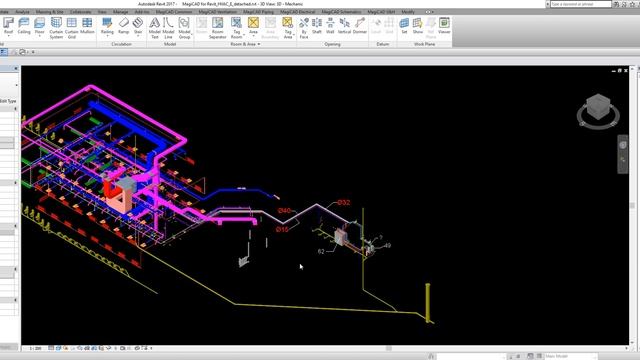Select the Wall opening tool
The image size is (640, 360).
coord(330,25)
